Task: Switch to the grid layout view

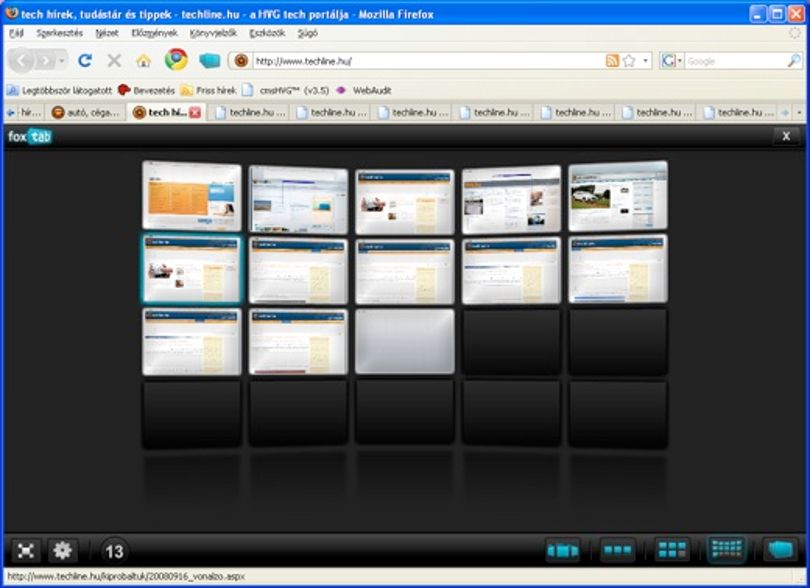Action: coord(672,550)
